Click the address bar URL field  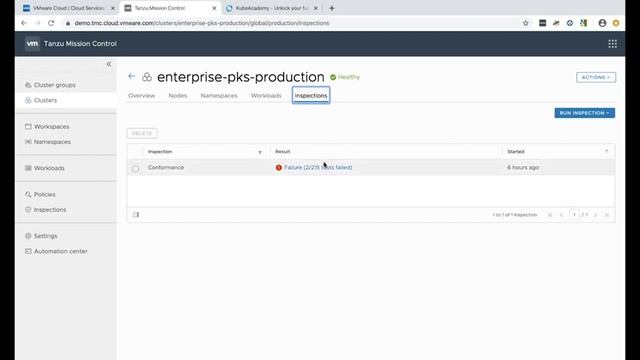[x=202, y=23]
